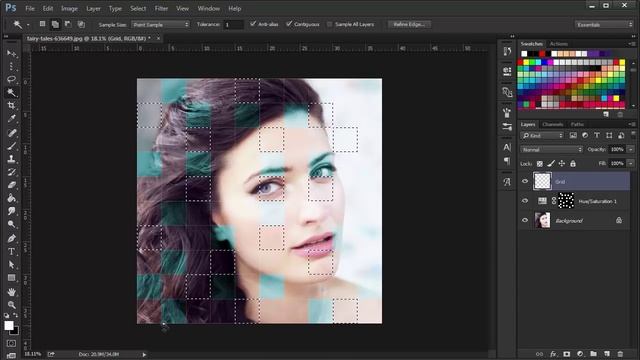
Task: Click the New Selection mode icon
Action: tap(42, 24)
